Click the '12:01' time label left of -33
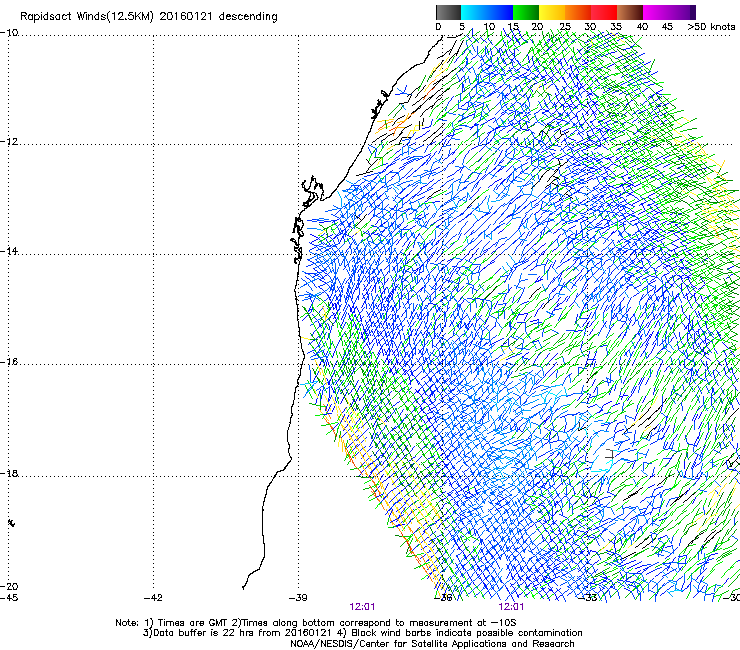This screenshot has height=650, width=740. click(x=511, y=607)
